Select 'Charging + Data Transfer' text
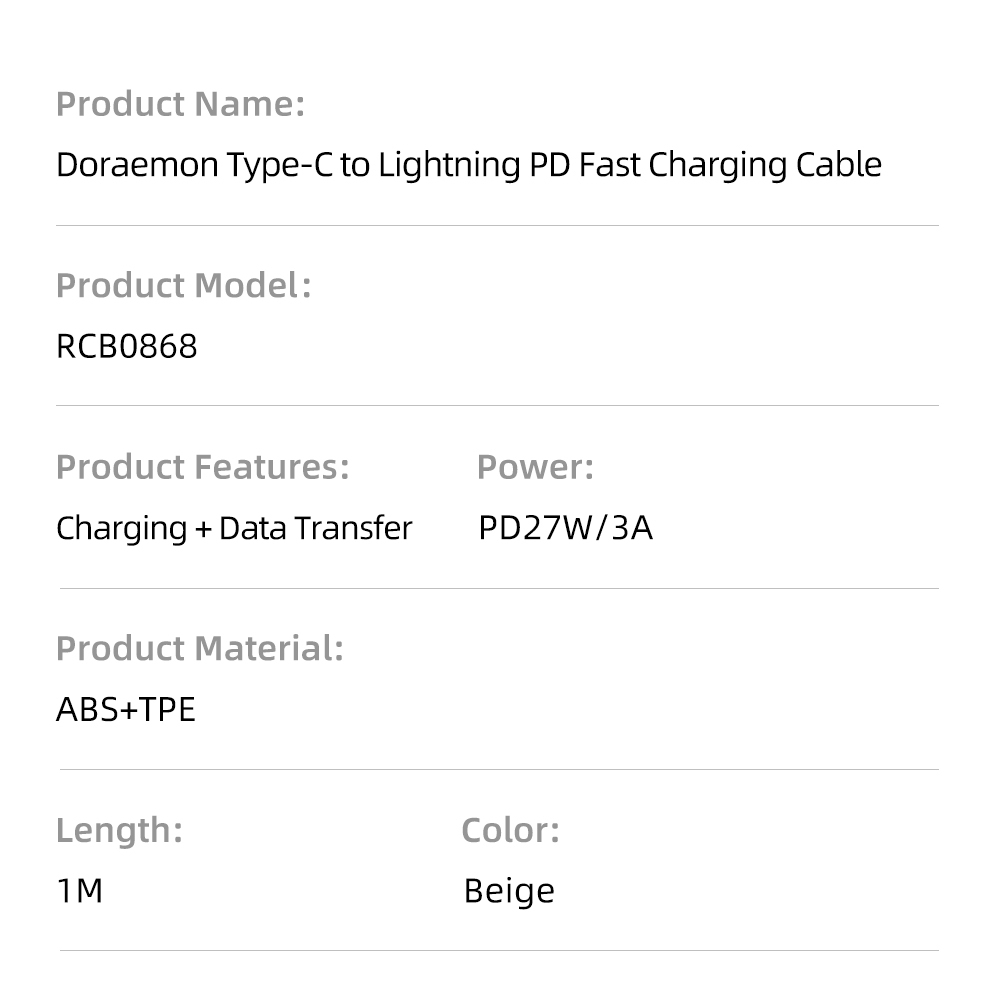This screenshot has height=1000, width=1000. tap(234, 528)
